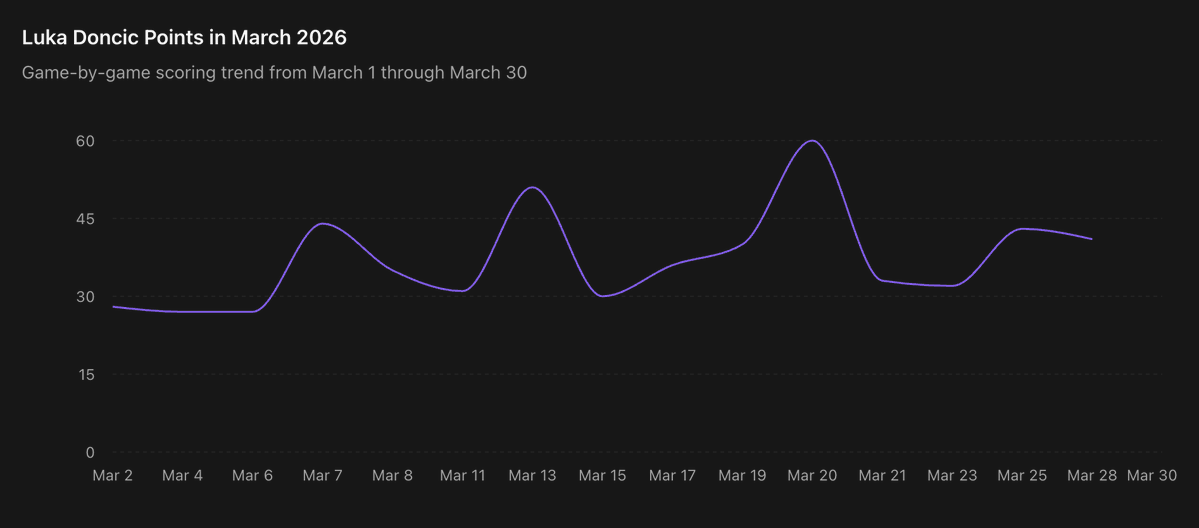Select the line's point at Mar 25
1199x528 pixels.
[x=1022, y=229]
